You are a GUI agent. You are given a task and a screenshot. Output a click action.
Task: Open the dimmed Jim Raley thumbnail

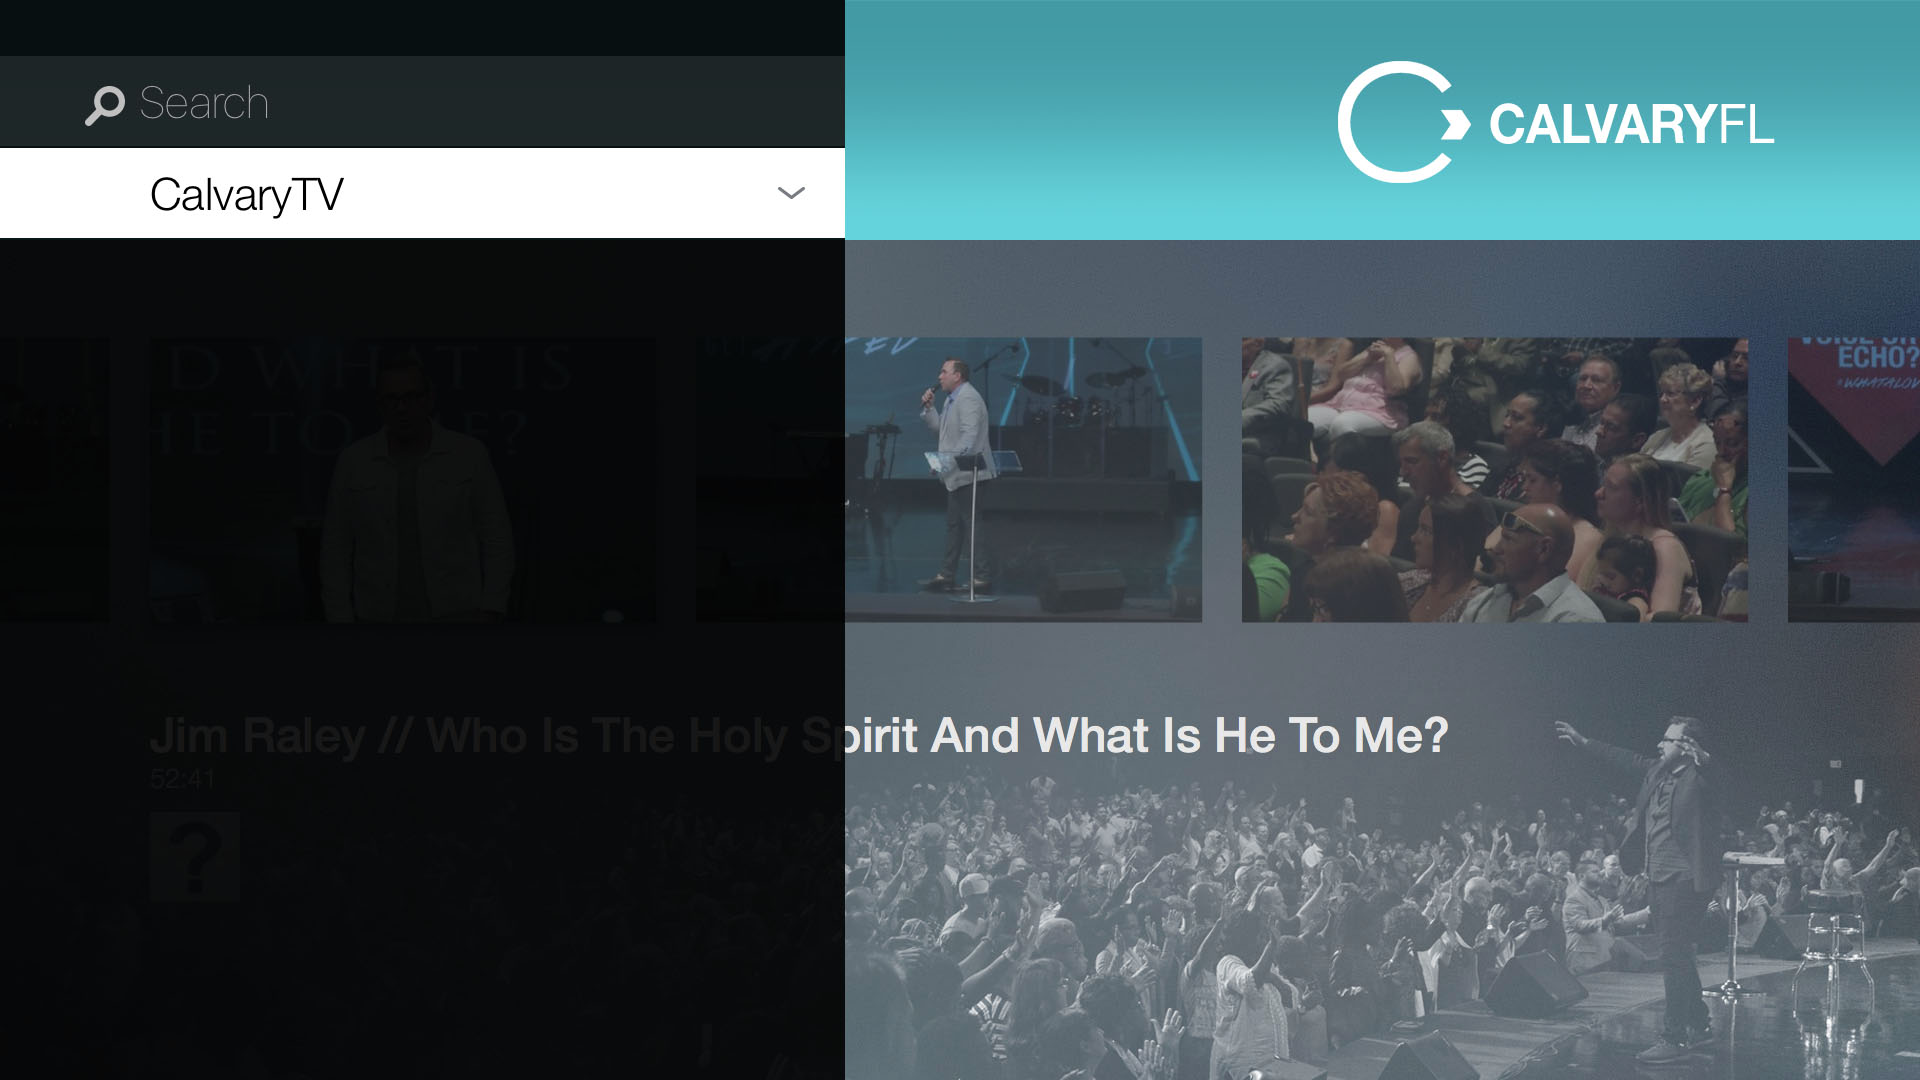(x=403, y=480)
